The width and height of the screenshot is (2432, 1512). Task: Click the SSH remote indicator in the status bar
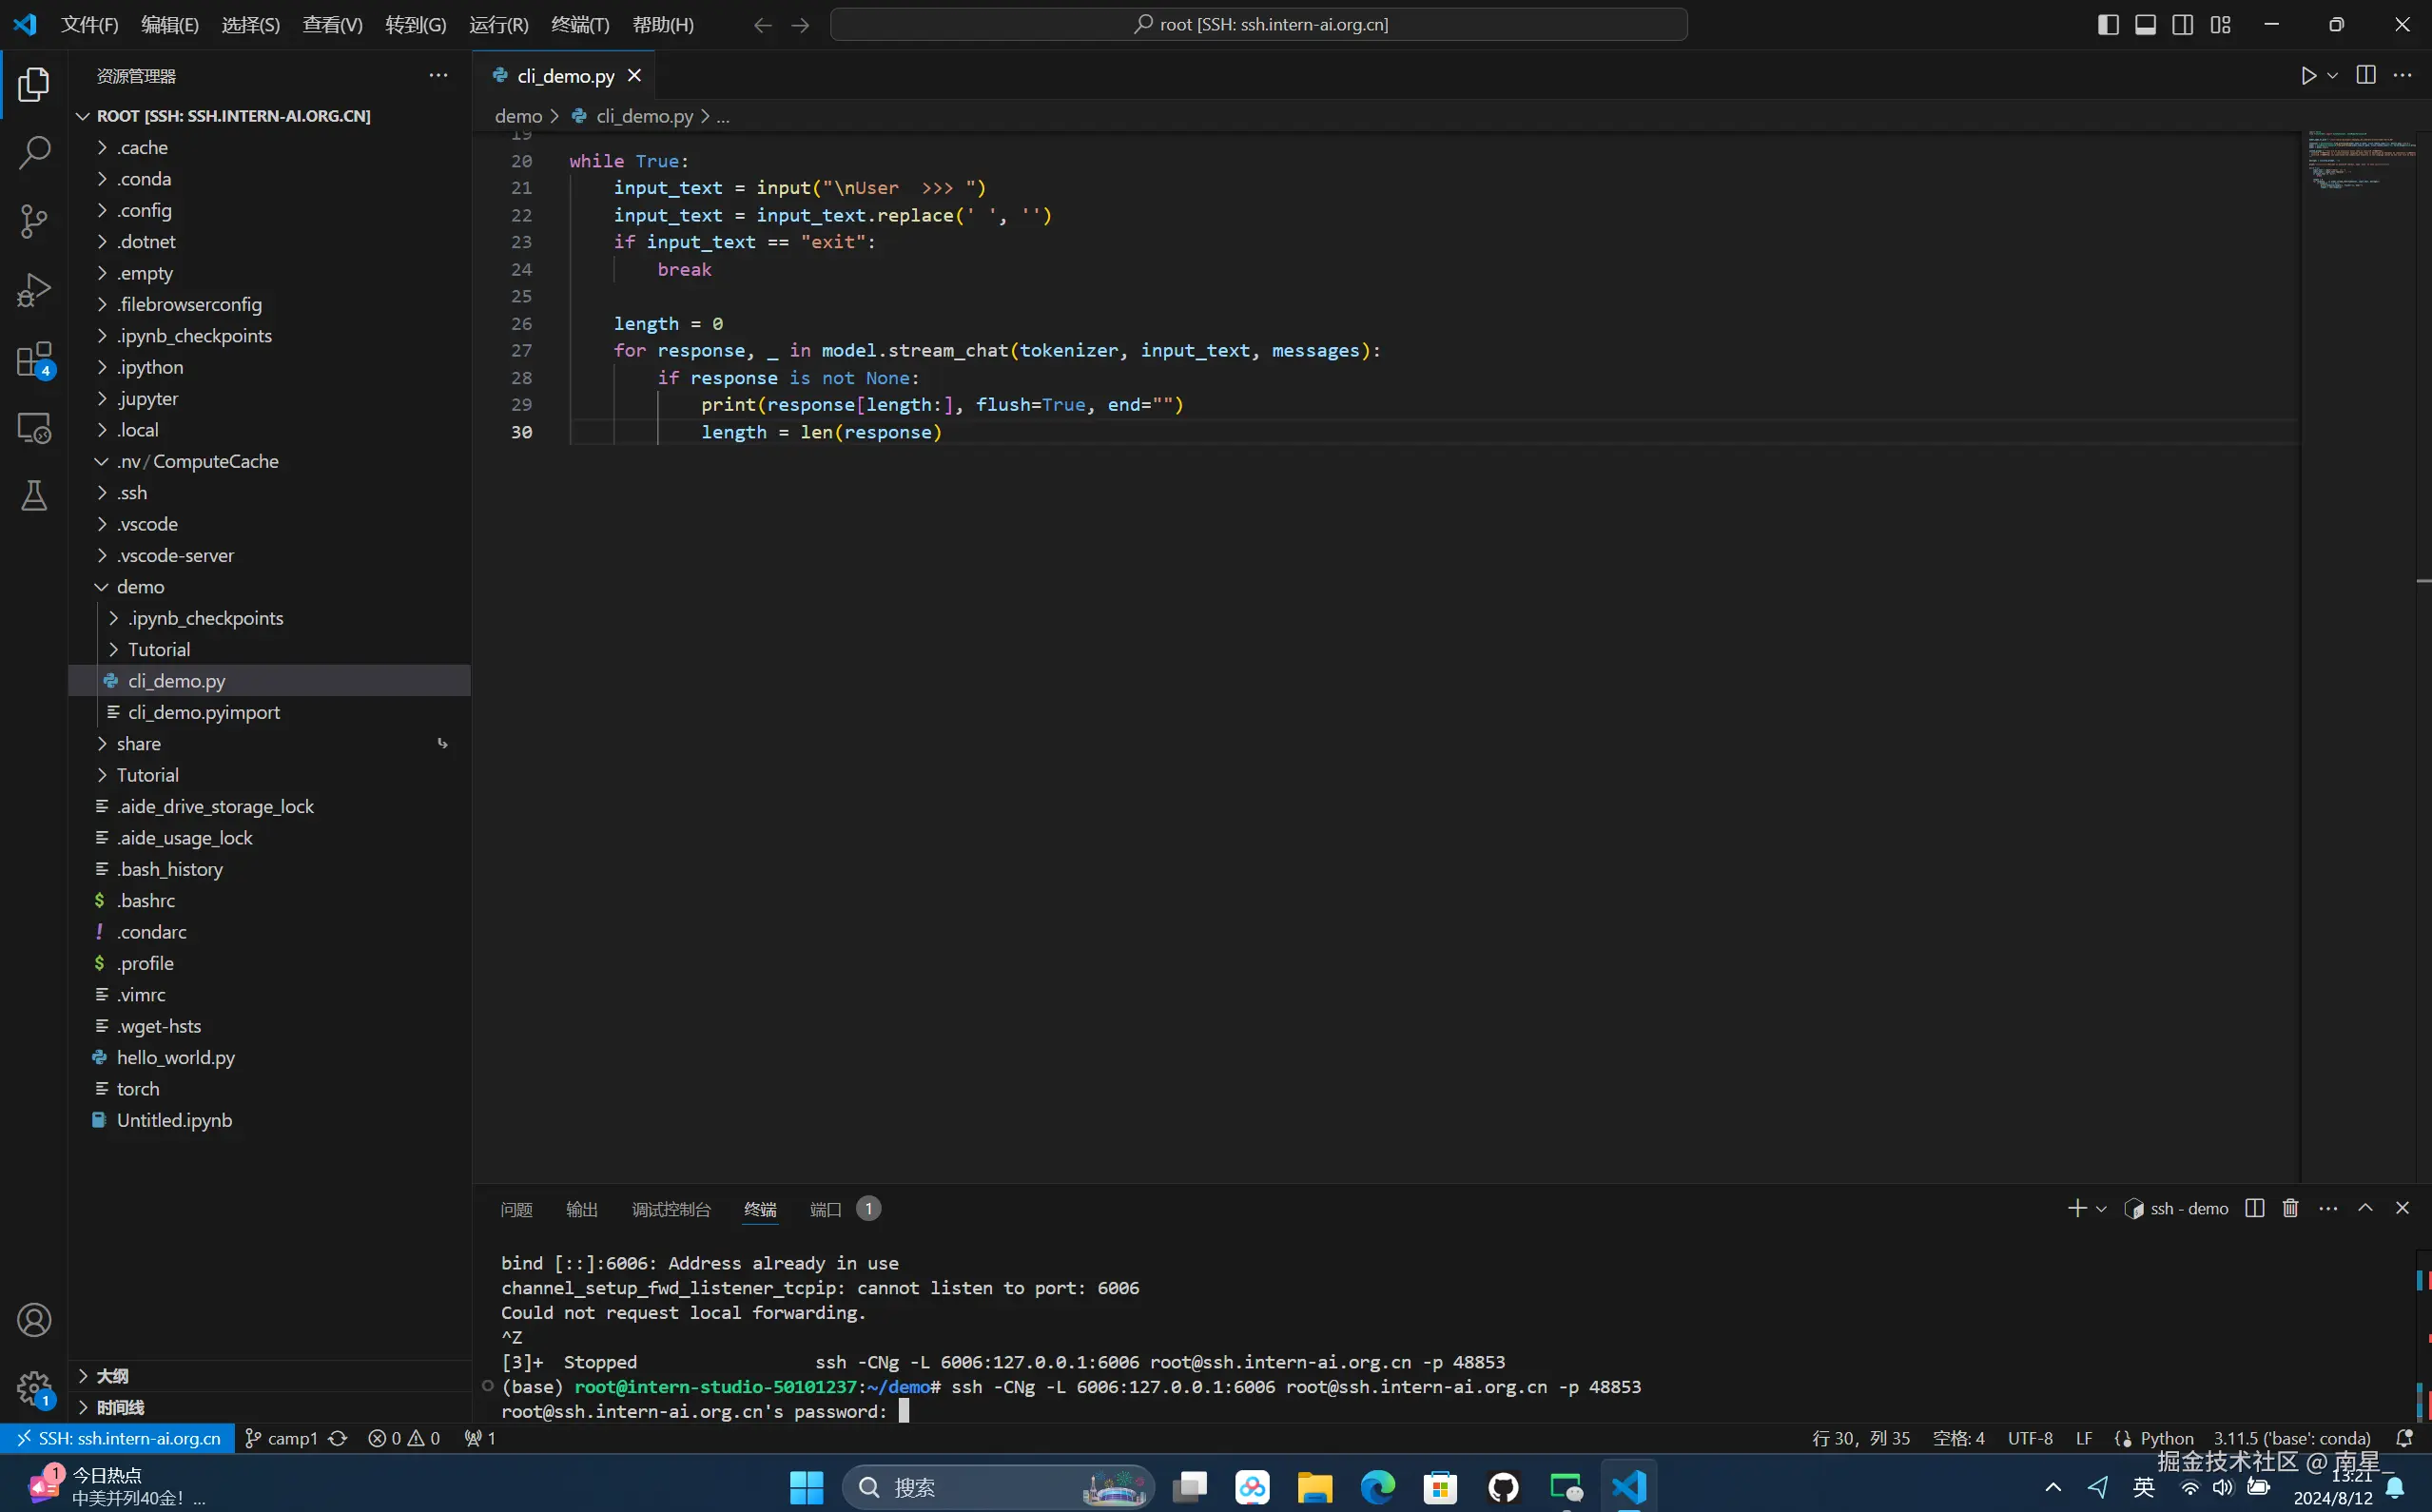tap(116, 1437)
